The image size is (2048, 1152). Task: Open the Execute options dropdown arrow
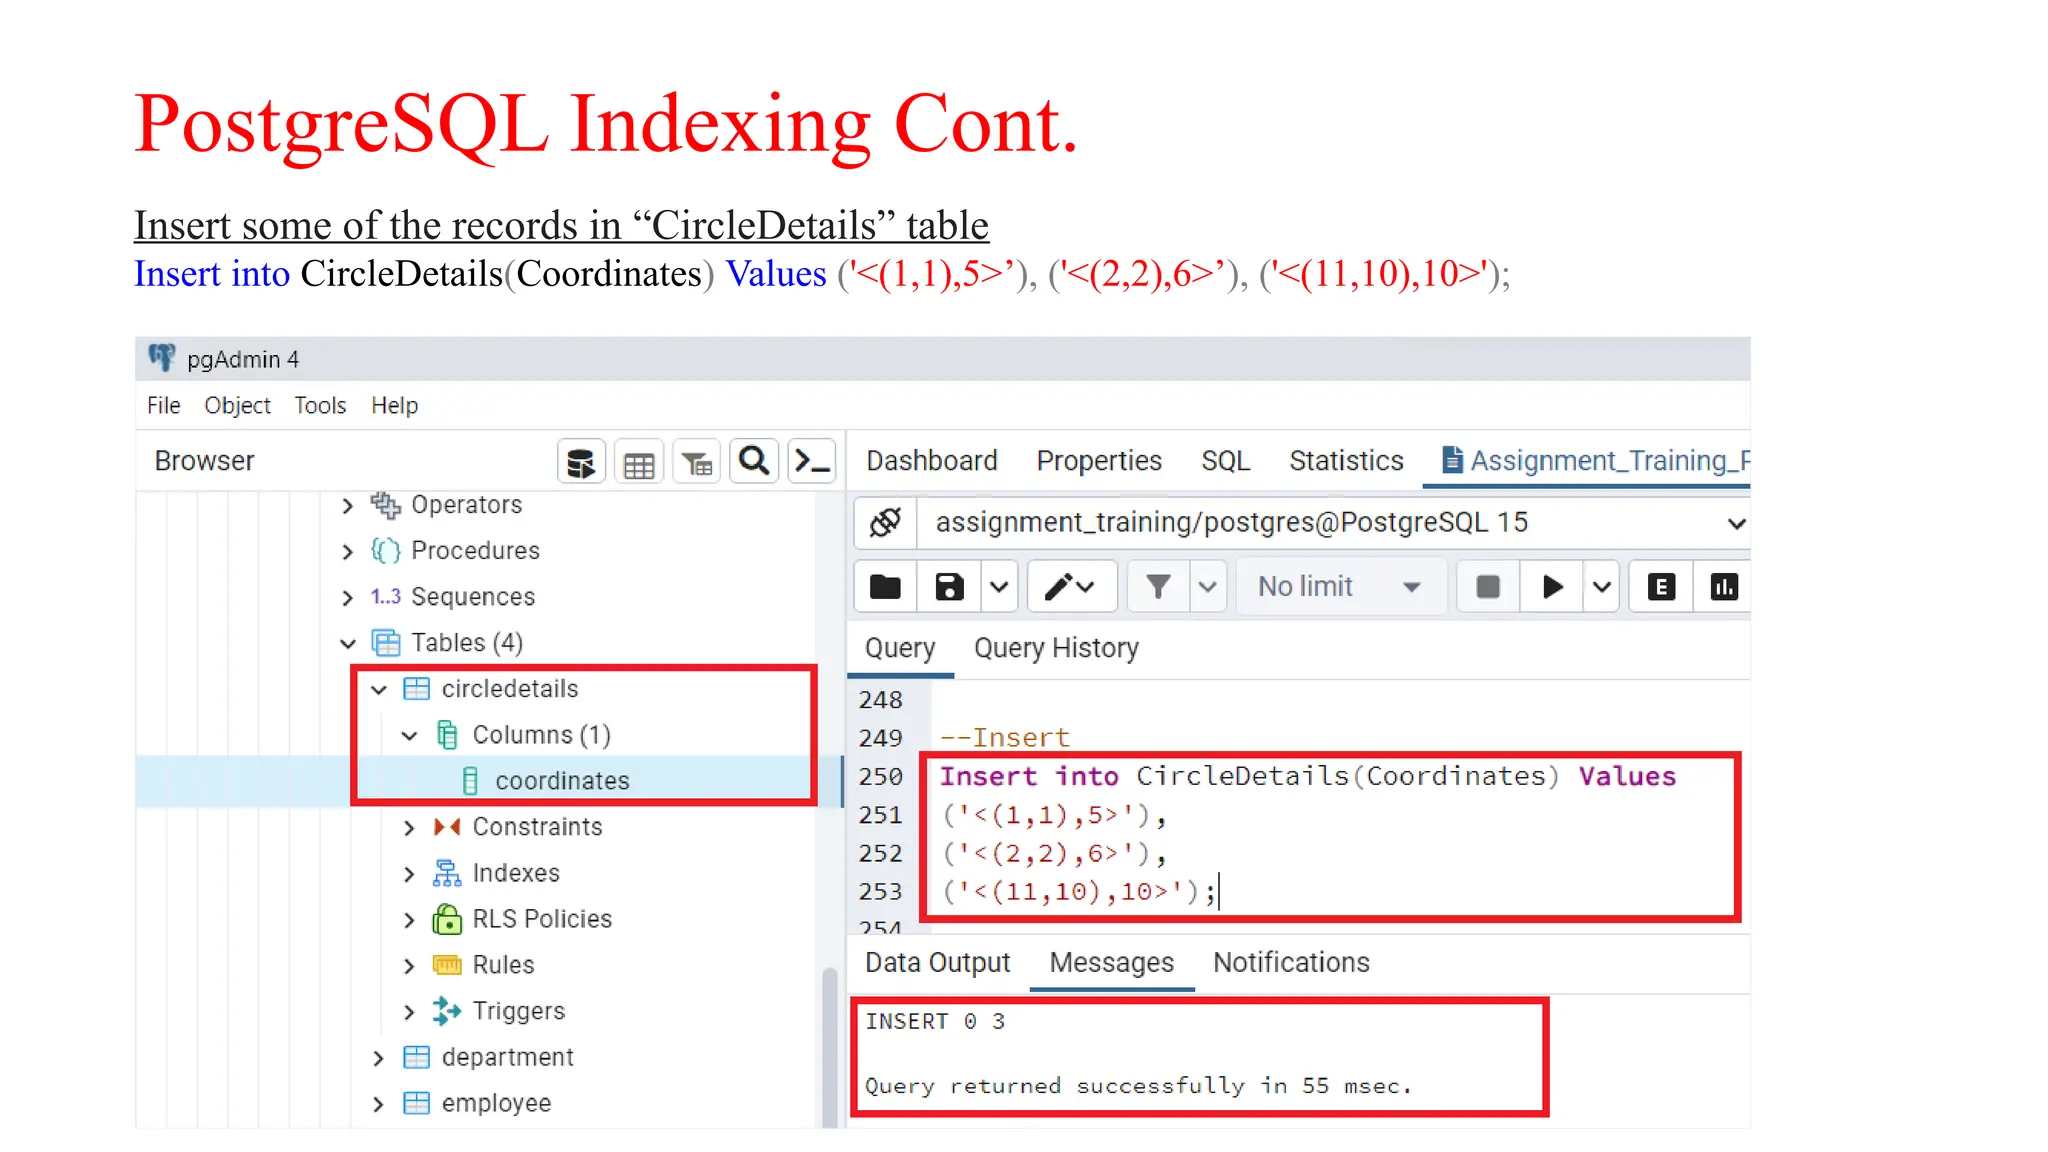(x=1602, y=587)
